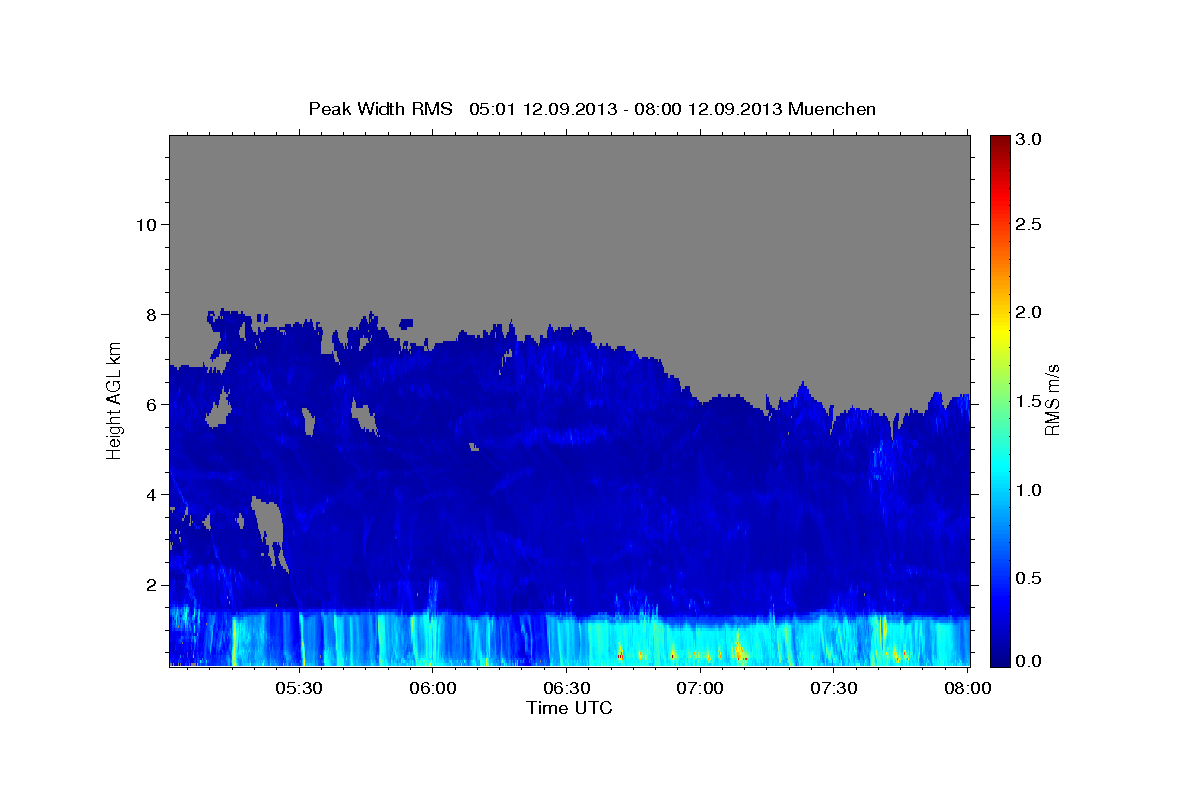Image resolution: width=1200 pixels, height=800 pixels.
Task: Click the 'Muenchen' location text in title
Action: (832, 109)
